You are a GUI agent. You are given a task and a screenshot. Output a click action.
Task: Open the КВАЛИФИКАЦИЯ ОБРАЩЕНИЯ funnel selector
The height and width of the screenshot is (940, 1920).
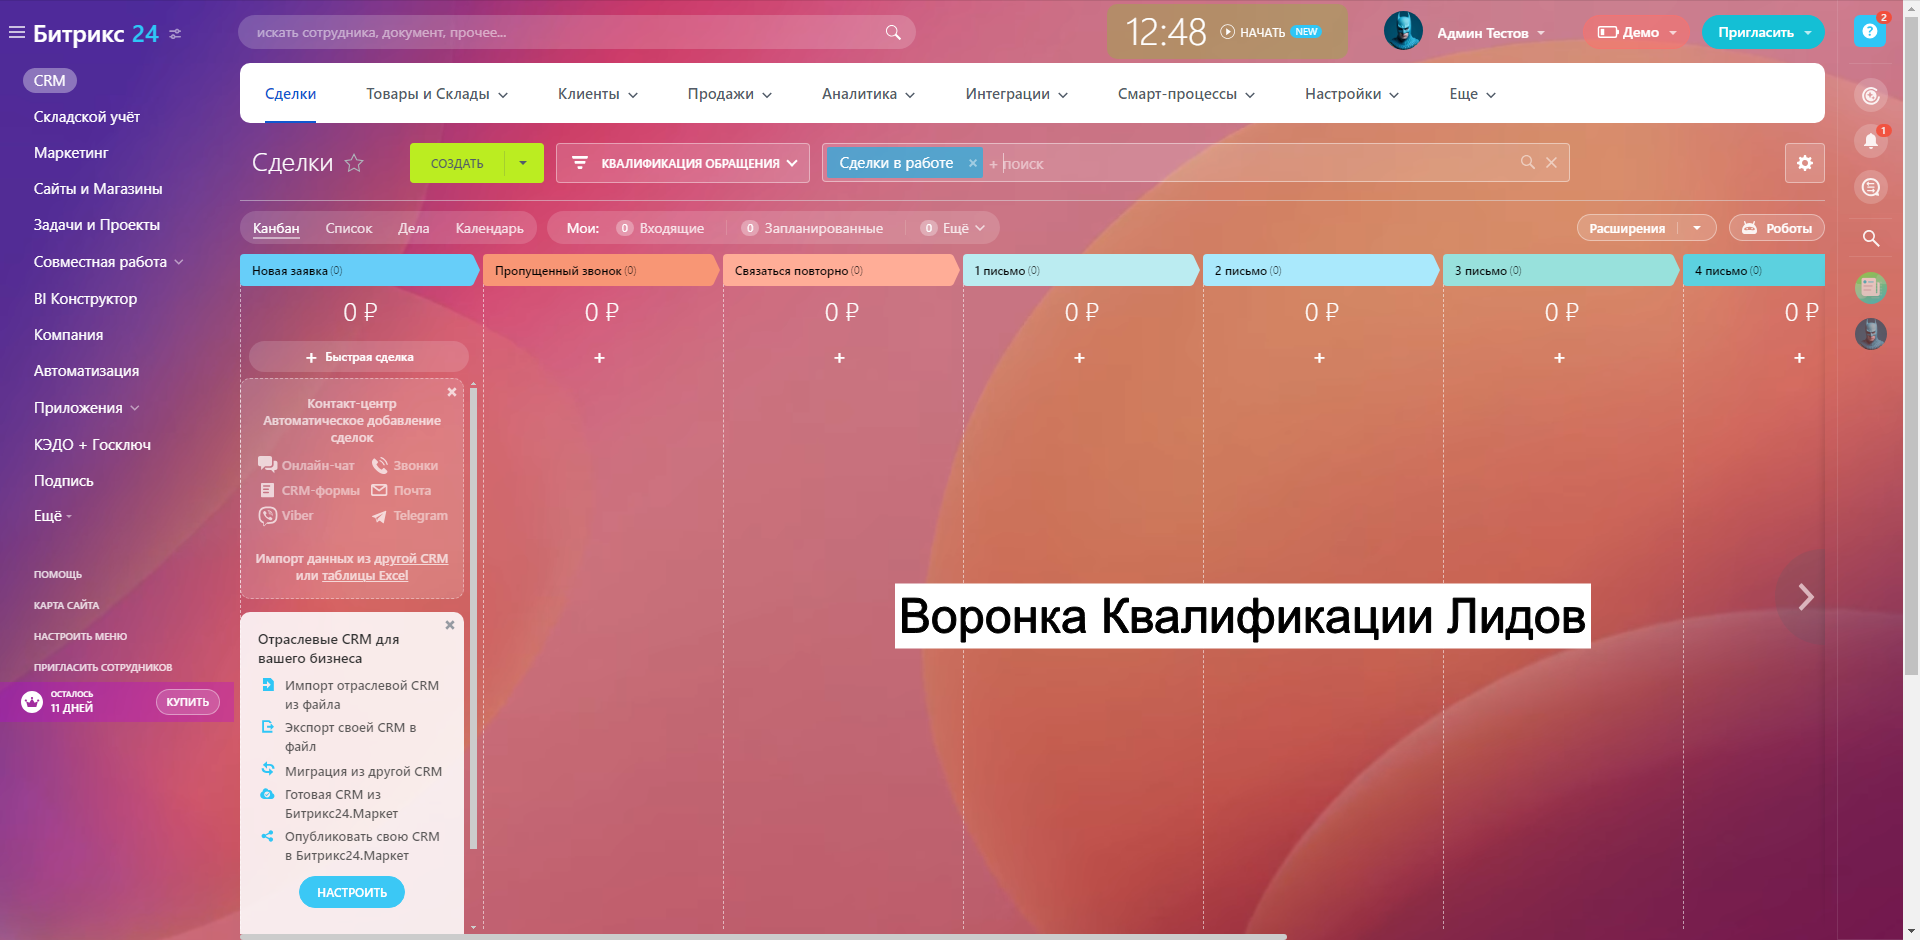pos(683,163)
